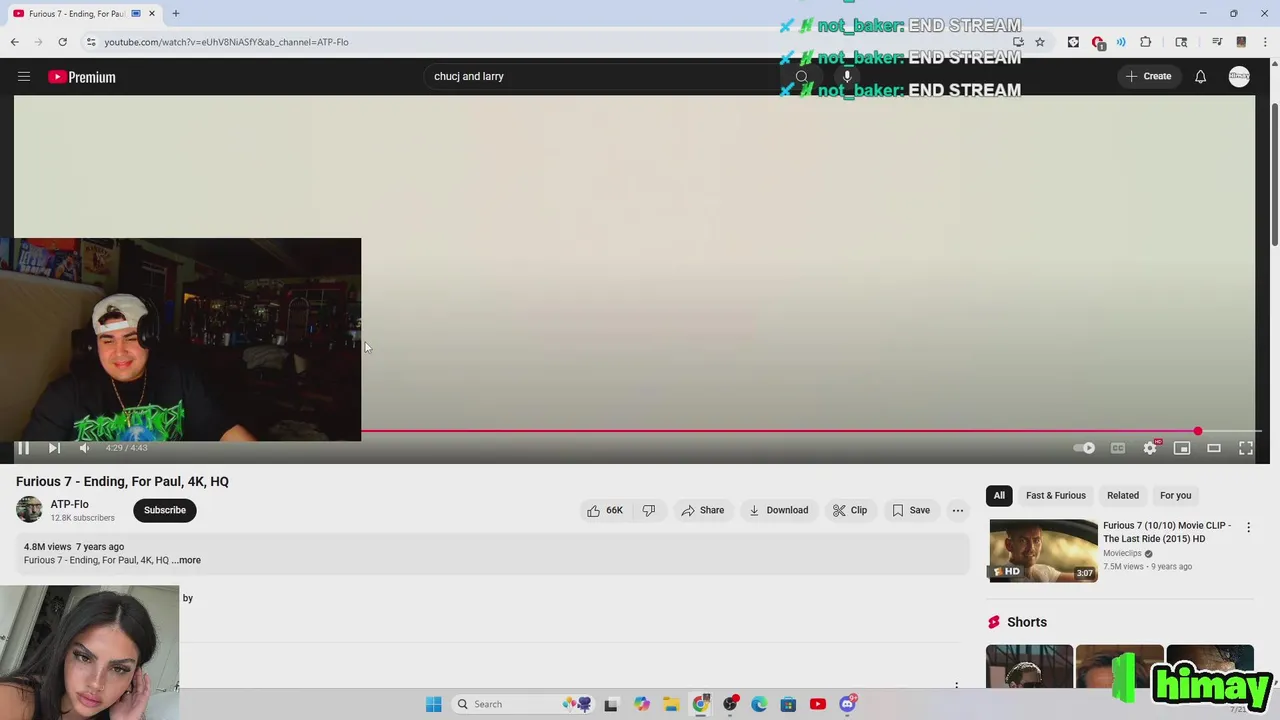Select the Related filter chip
Image resolution: width=1280 pixels, height=720 pixels.
click(1123, 495)
